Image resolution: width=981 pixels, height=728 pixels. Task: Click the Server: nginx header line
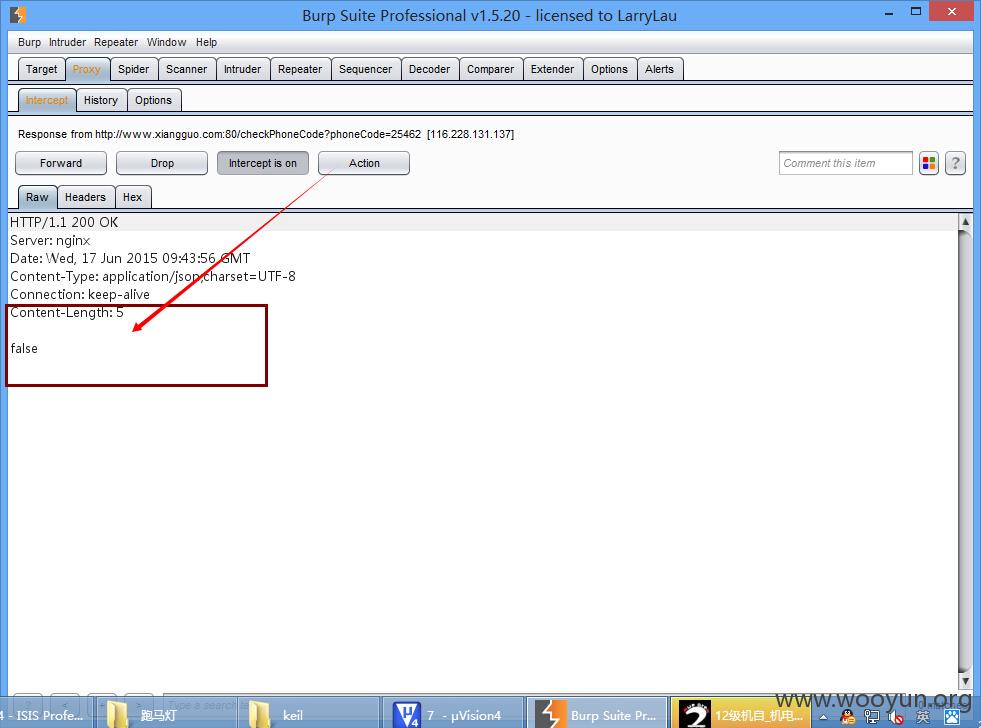(50, 240)
